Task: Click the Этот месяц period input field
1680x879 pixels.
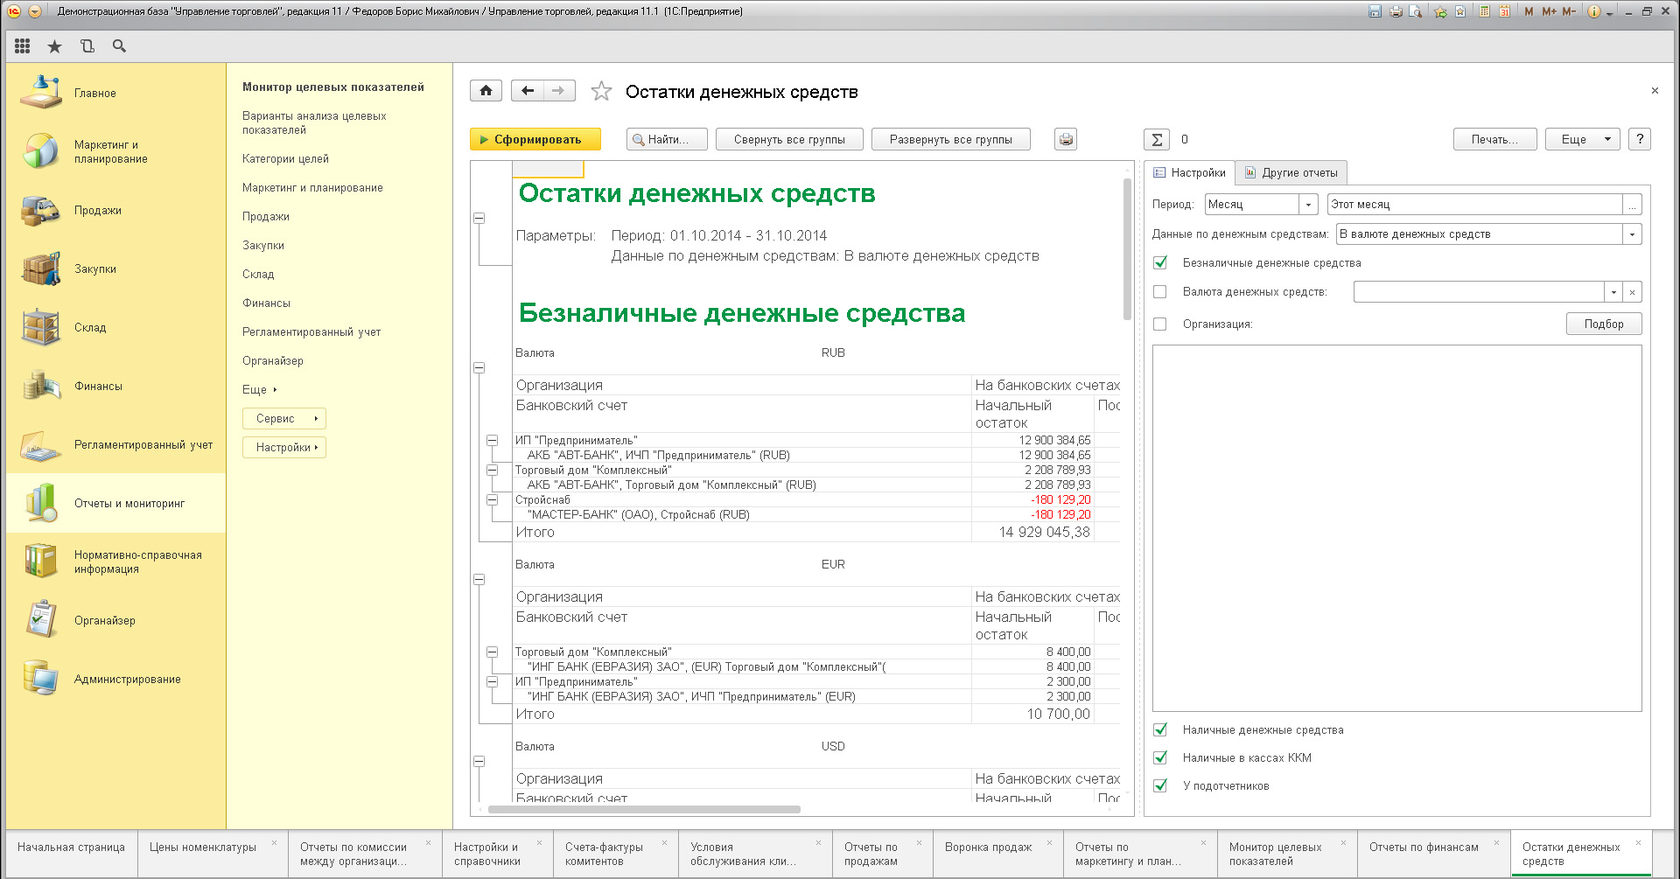Action: [x=1474, y=204]
